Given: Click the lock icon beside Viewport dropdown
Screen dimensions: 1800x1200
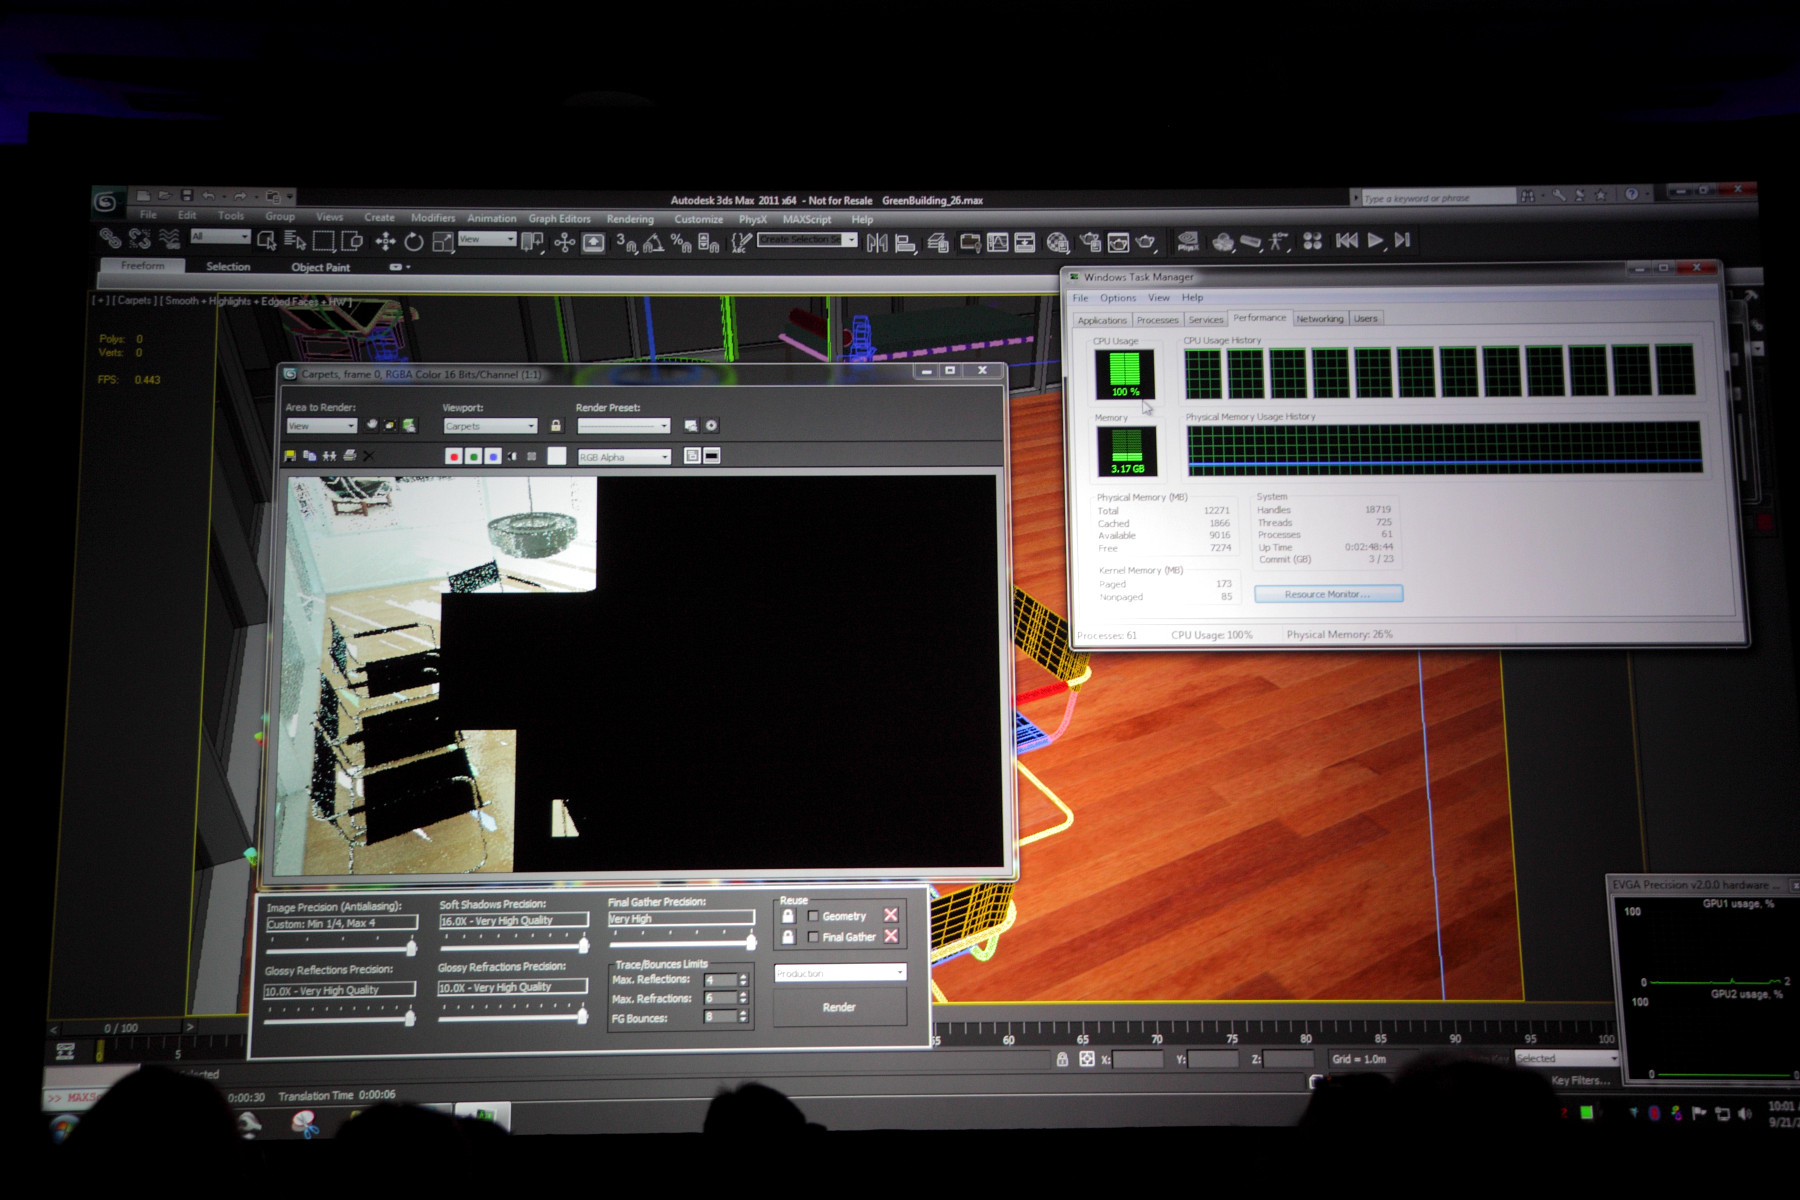Looking at the screenshot, I should tap(556, 426).
